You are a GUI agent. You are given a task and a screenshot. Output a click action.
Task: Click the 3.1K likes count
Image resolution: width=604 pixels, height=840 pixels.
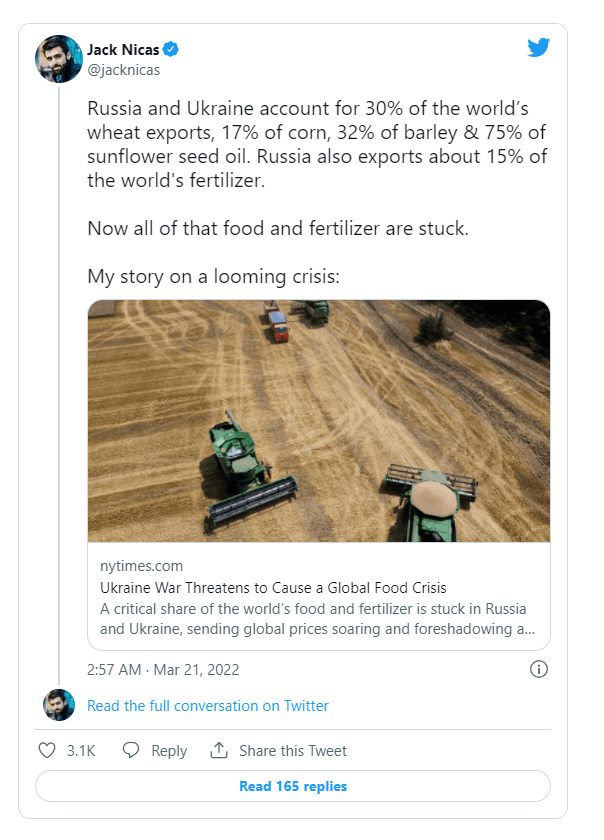tap(80, 750)
